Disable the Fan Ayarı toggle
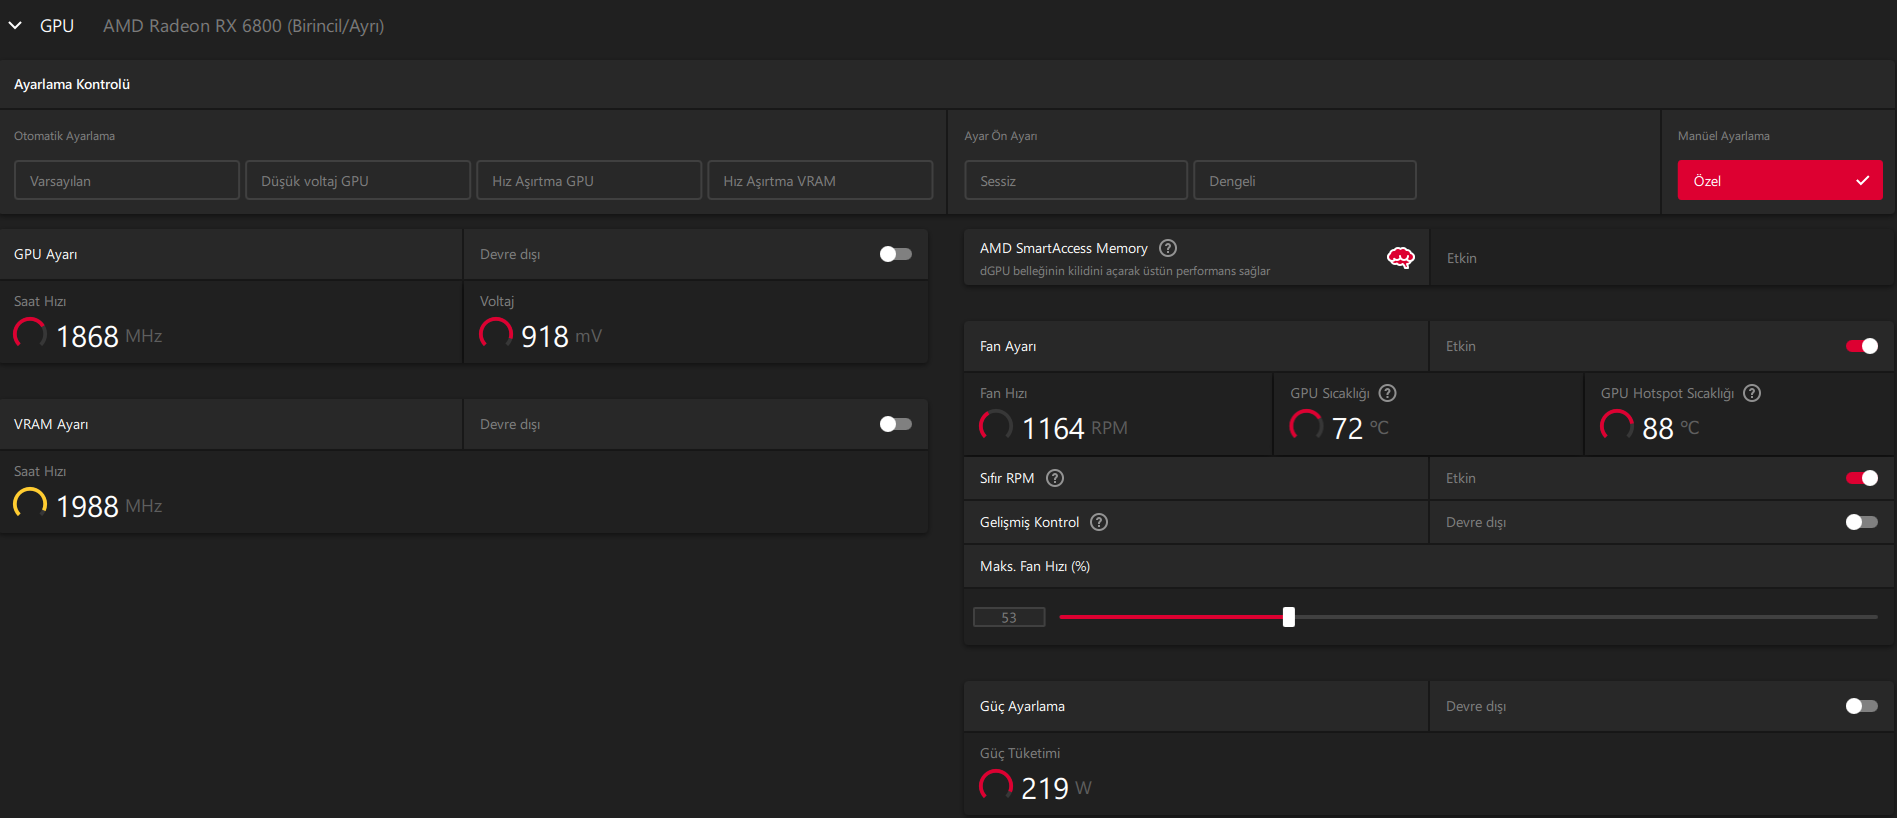Screen dimensions: 1897x818 click(1862, 346)
